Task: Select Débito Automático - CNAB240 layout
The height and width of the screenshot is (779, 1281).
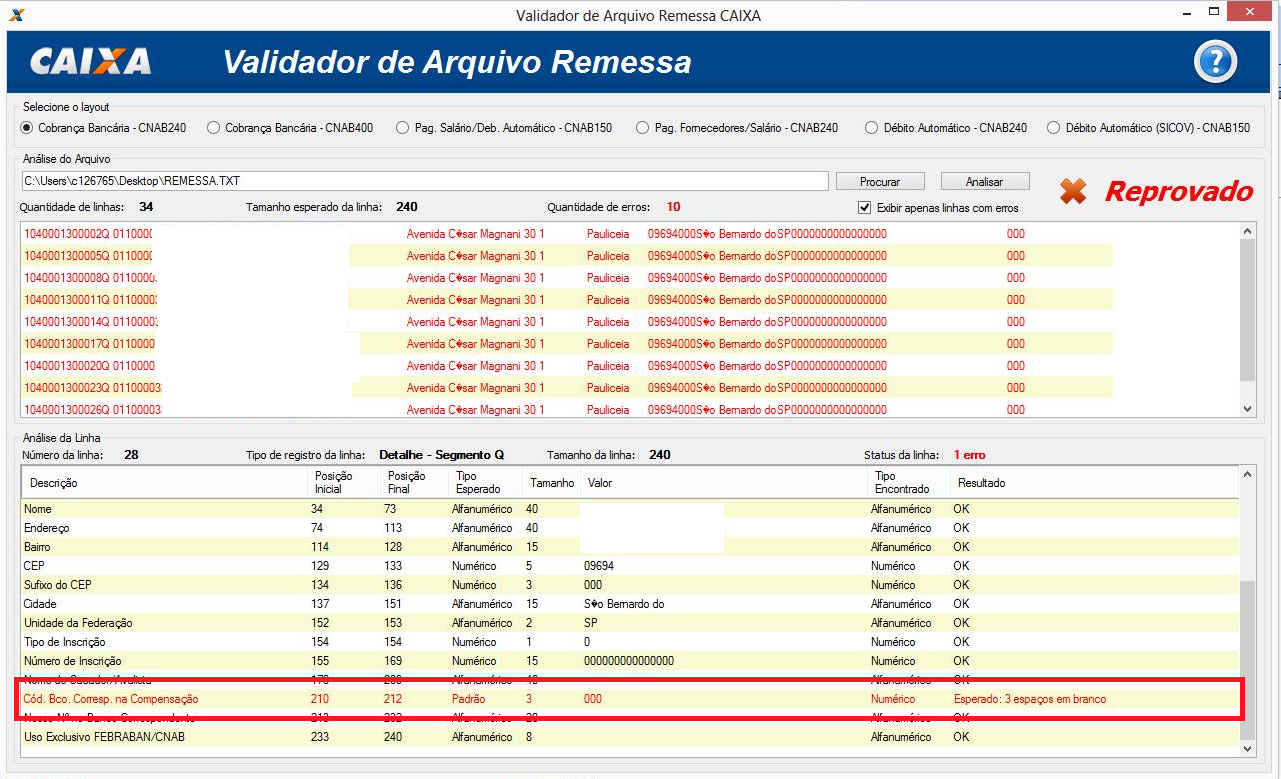Action: pyautogui.click(x=946, y=128)
